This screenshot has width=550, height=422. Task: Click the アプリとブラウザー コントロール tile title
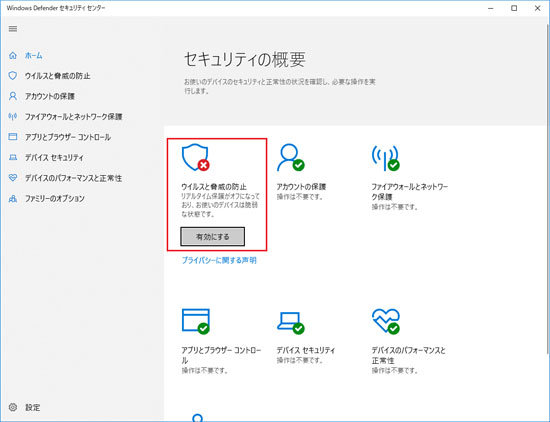(221, 355)
